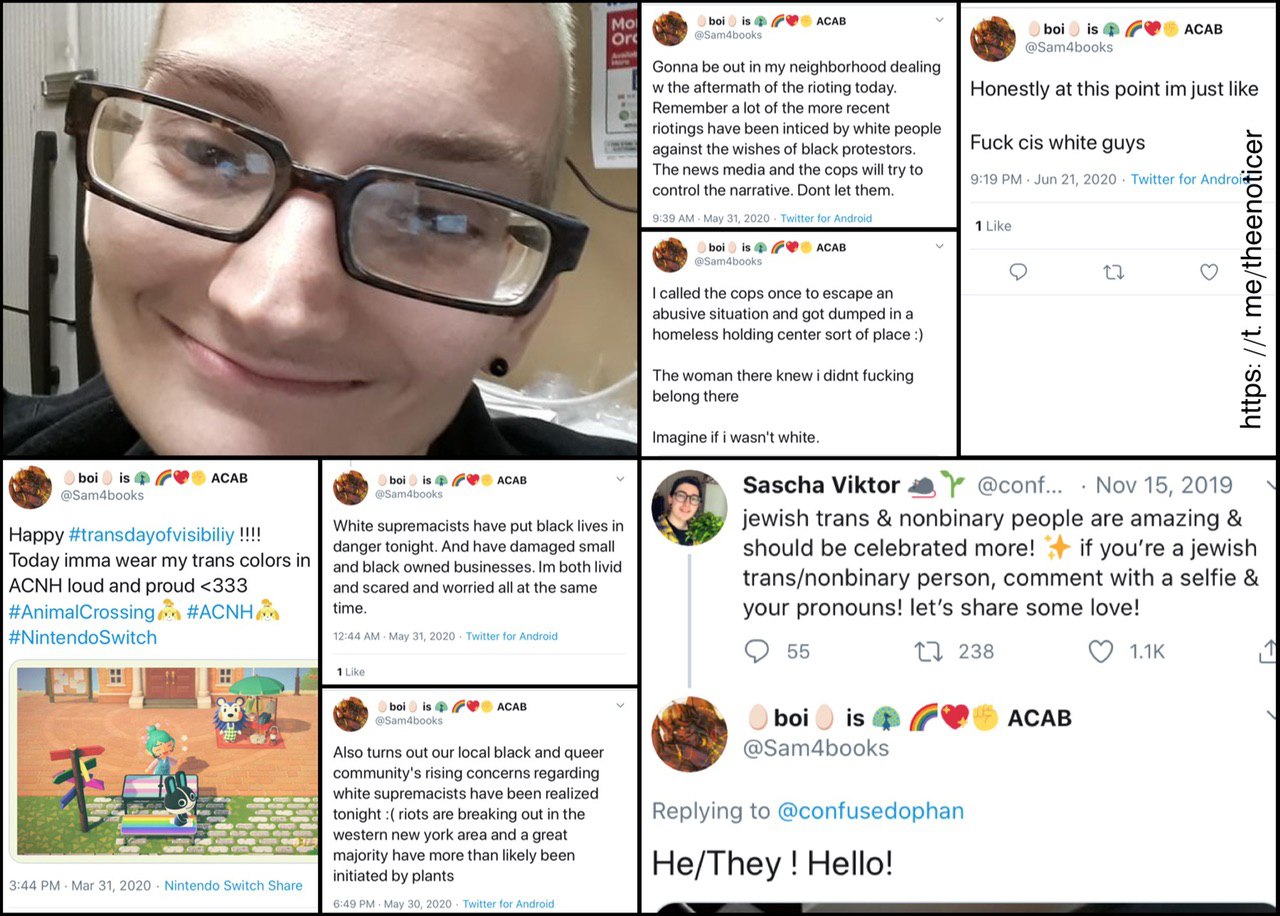Open the chevron menu on the 6:49 PM May 30 tweet
Screen dimensions: 1280x916
620,705
